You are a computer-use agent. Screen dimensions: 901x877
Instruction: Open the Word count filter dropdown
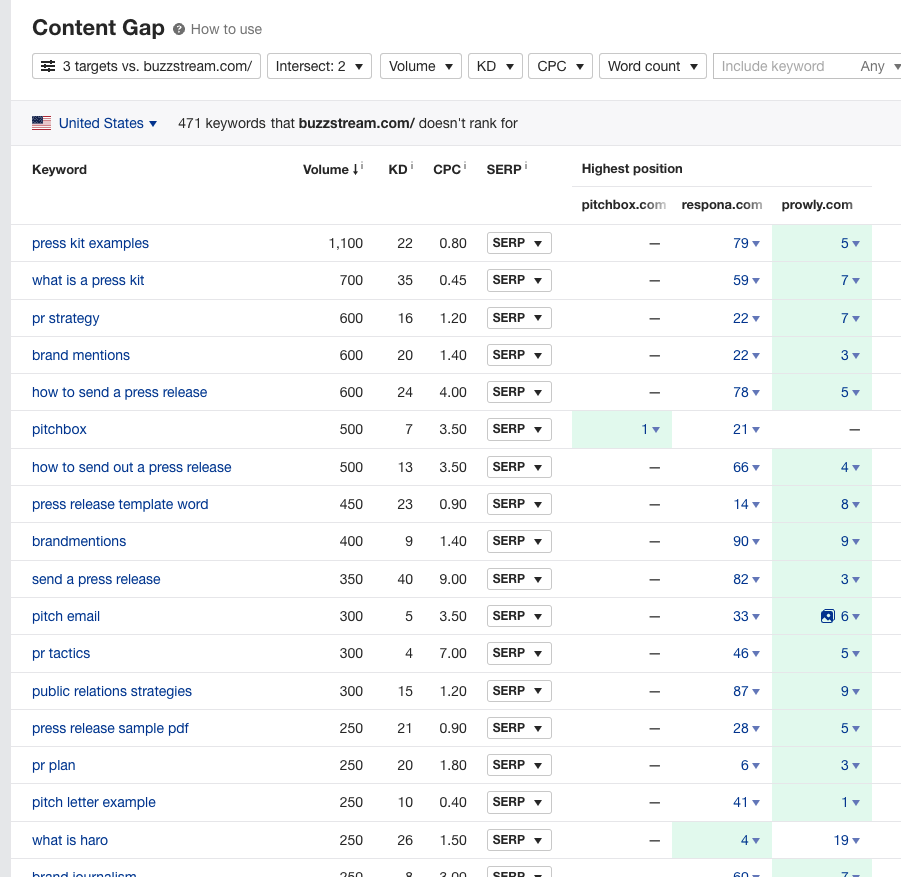pos(653,66)
